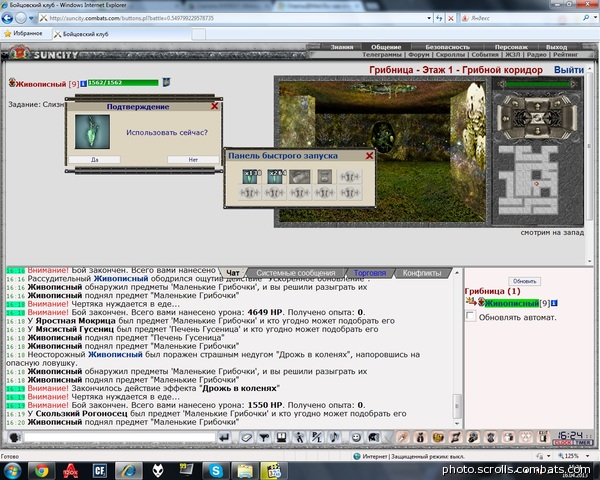Switch to Системные сообщения tab
This screenshot has width=600, height=480.
coord(296,273)
